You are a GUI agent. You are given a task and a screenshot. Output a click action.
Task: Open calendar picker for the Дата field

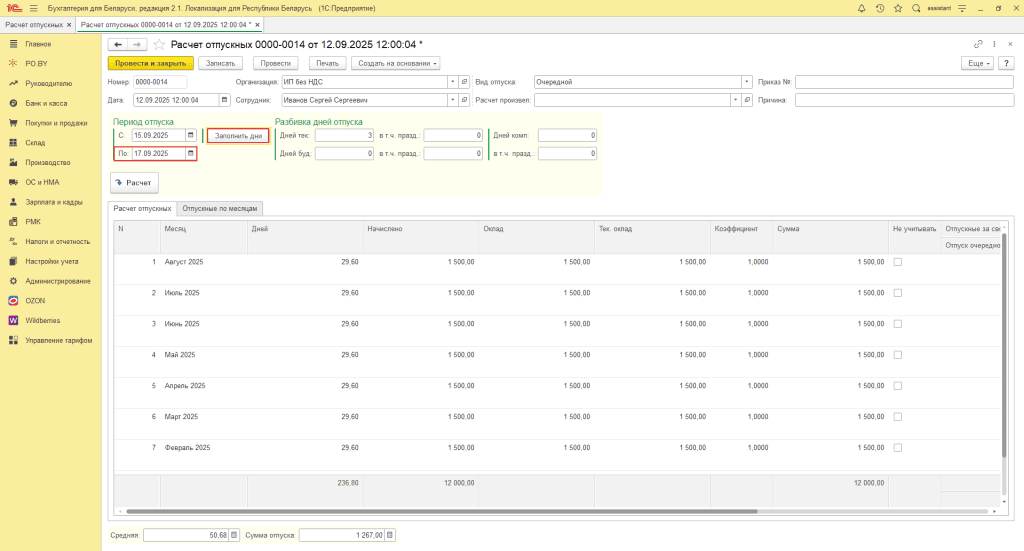(224, 100)
